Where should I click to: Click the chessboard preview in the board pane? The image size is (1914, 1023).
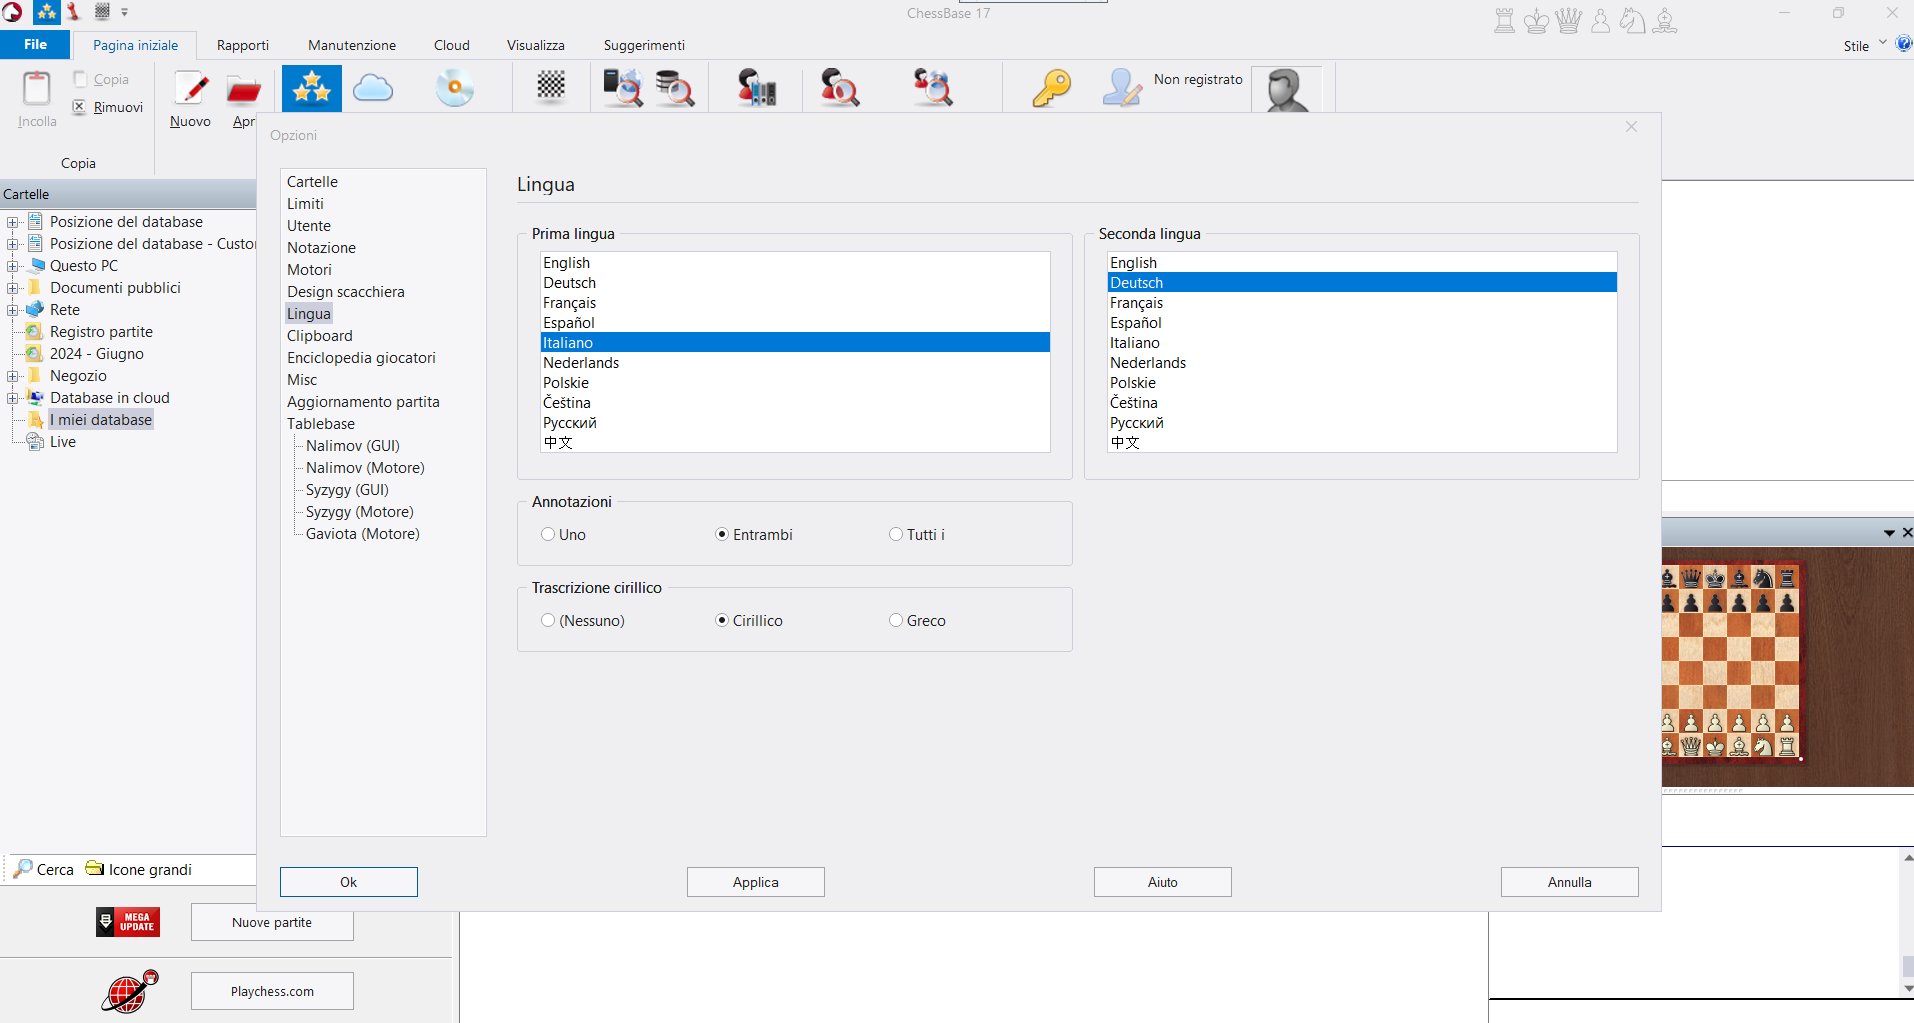(1731, 661)
